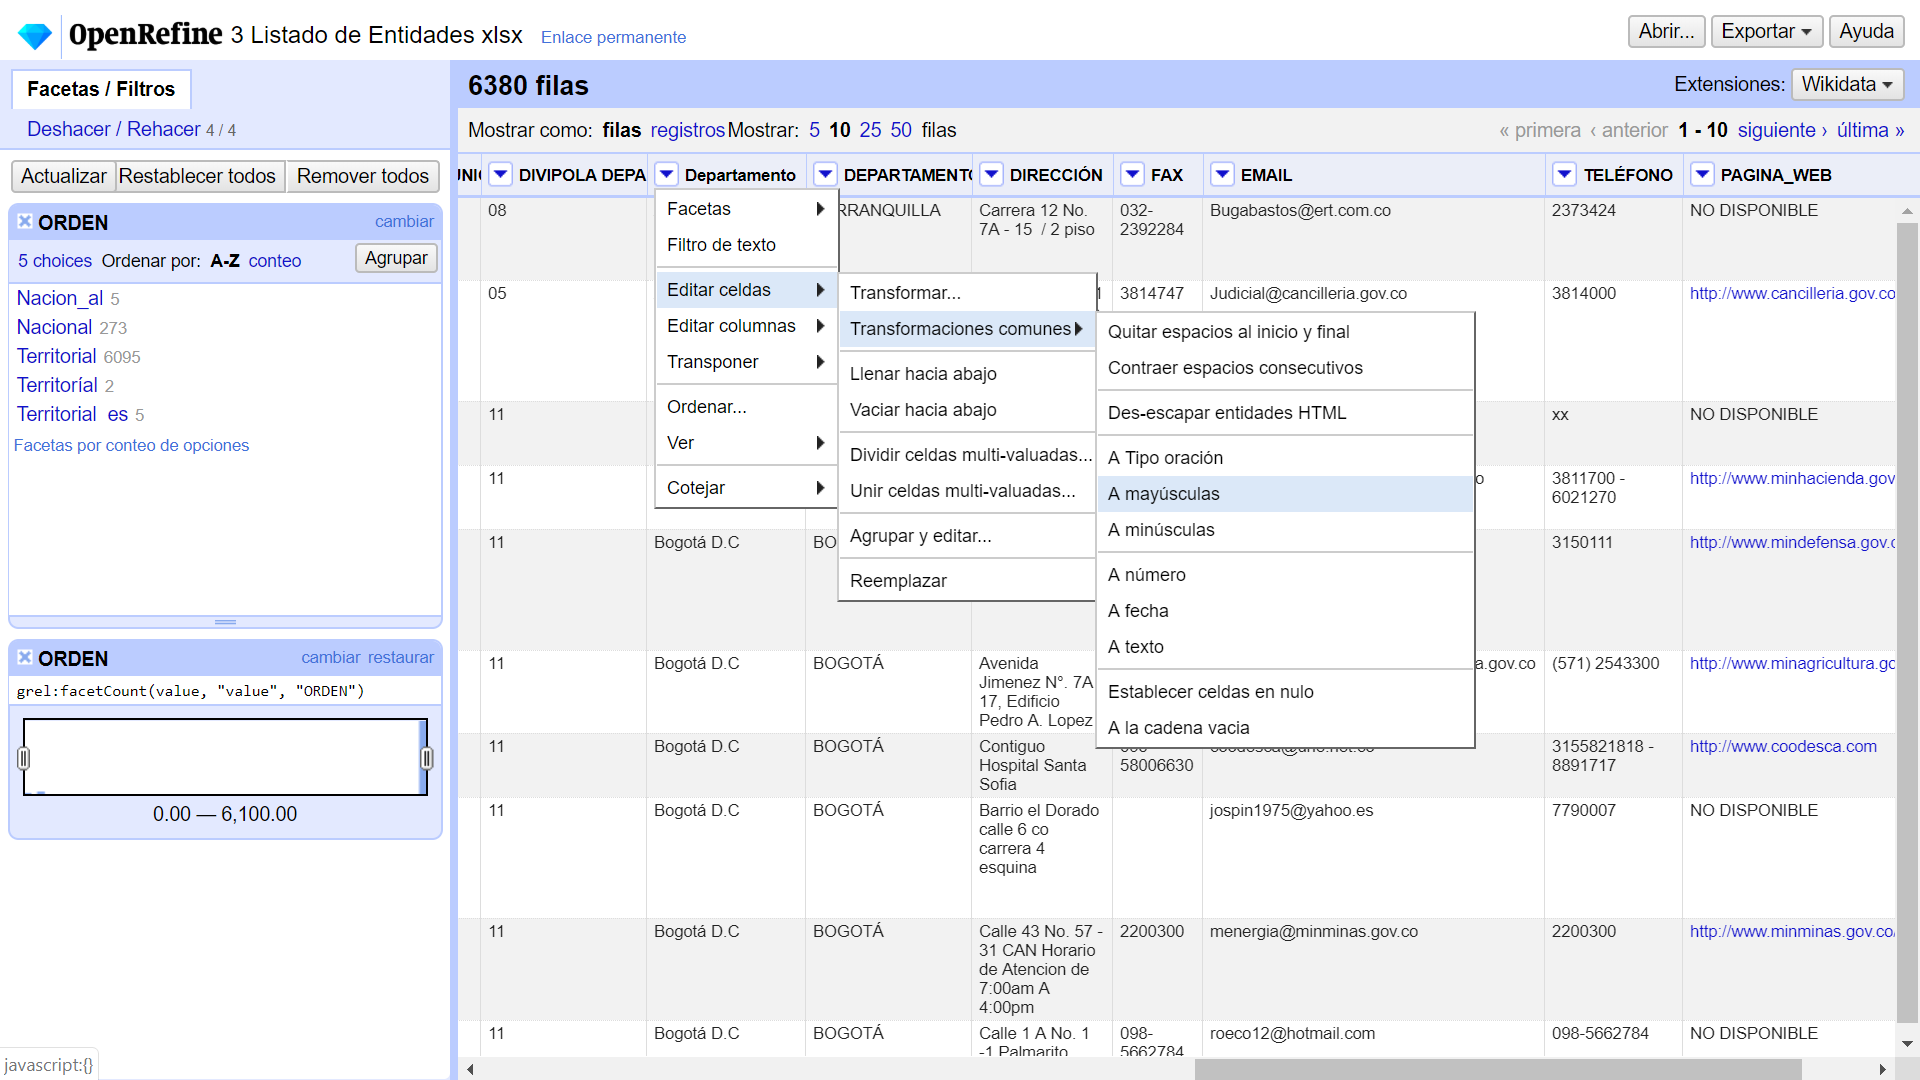Click the Enlace permanente link
1920x1080 pixels.
[x=613, y=38]
